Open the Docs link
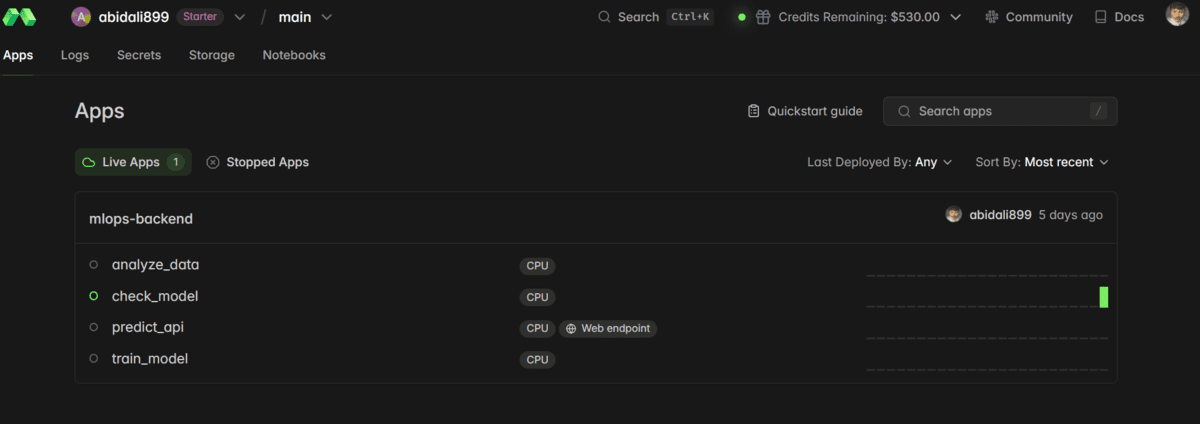Image resolution: width=1200 pixels, height=424 pixels. click(1119, 17)
